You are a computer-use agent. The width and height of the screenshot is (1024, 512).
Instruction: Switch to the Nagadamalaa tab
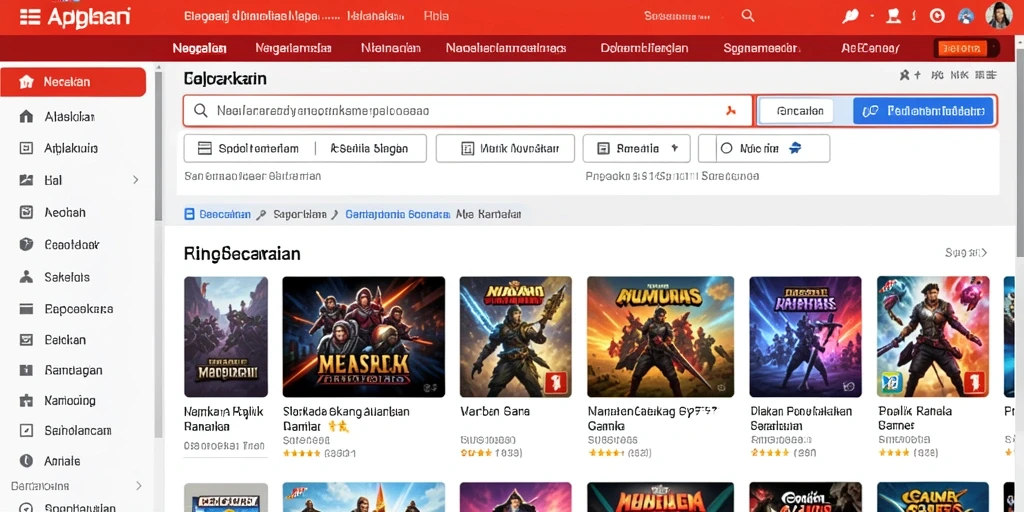293,48
